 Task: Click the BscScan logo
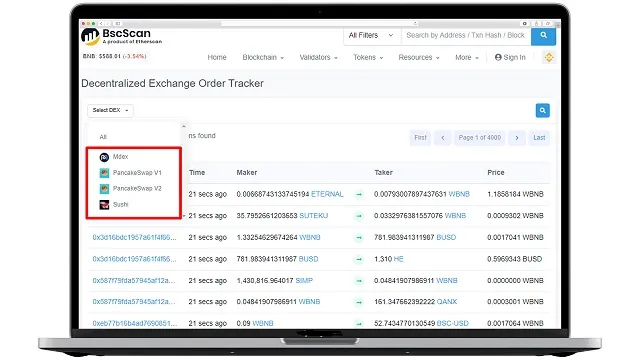point(121,36)
